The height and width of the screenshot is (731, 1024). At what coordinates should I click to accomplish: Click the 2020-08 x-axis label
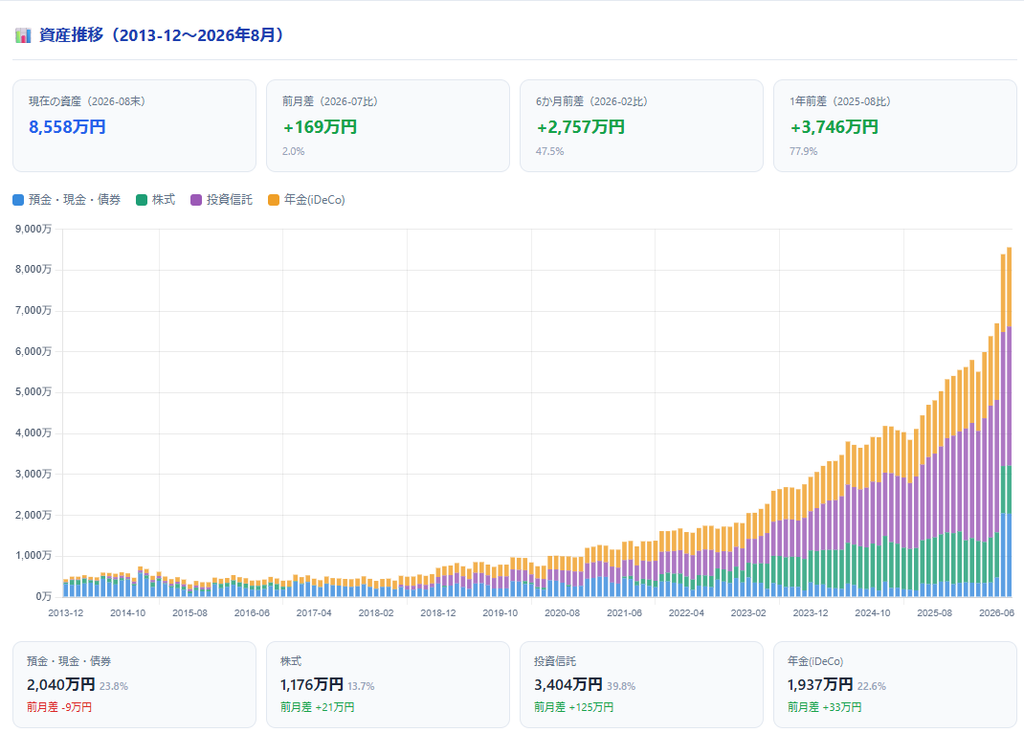click(562, 613)
